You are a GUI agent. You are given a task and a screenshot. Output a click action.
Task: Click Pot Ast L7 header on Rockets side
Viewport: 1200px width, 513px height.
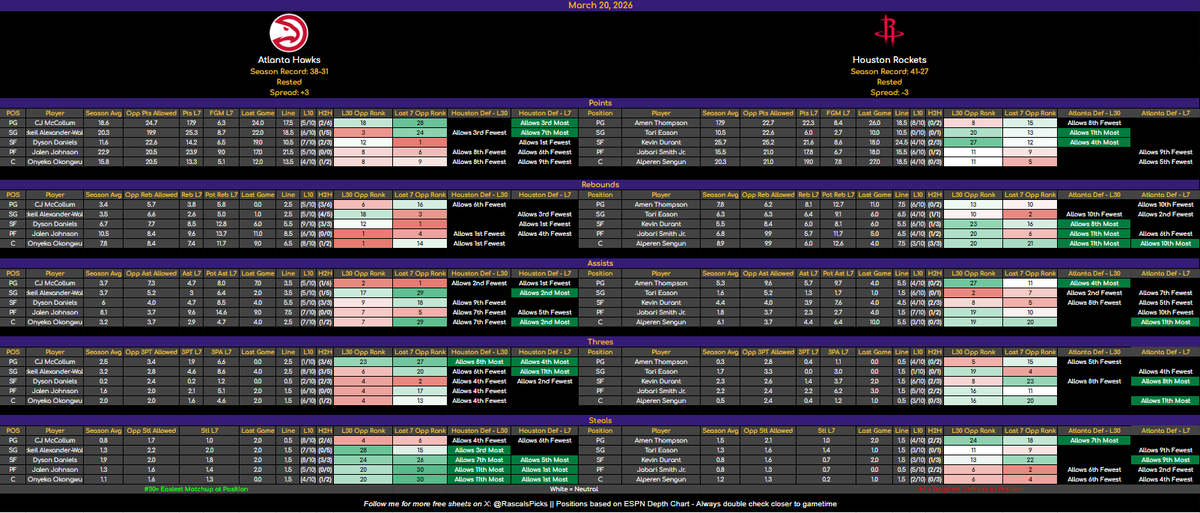click(x=837, y=274)
